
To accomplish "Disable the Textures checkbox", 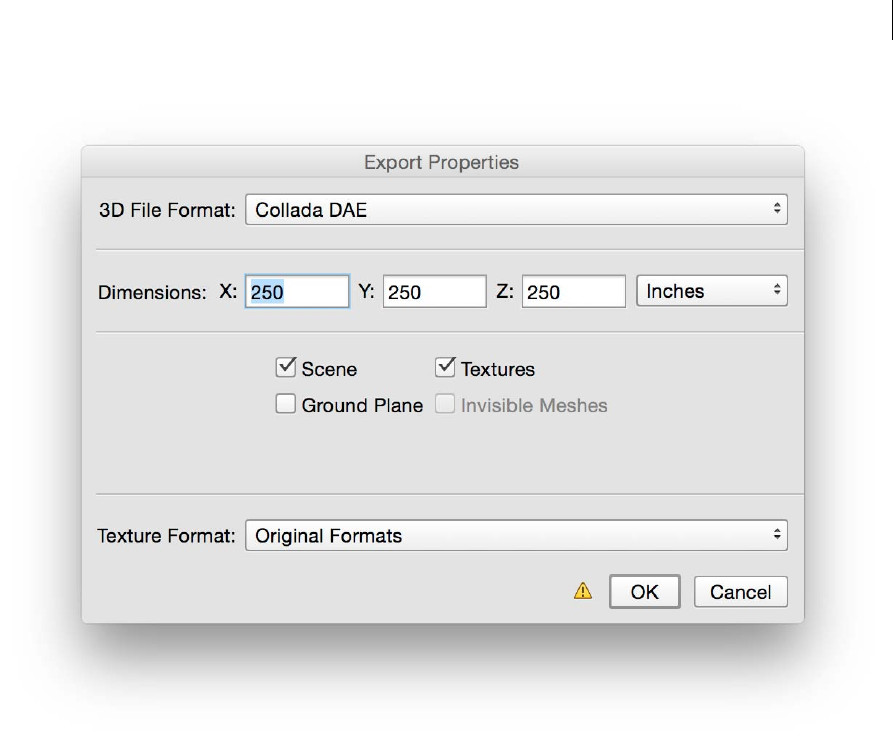I will point(446,368).
